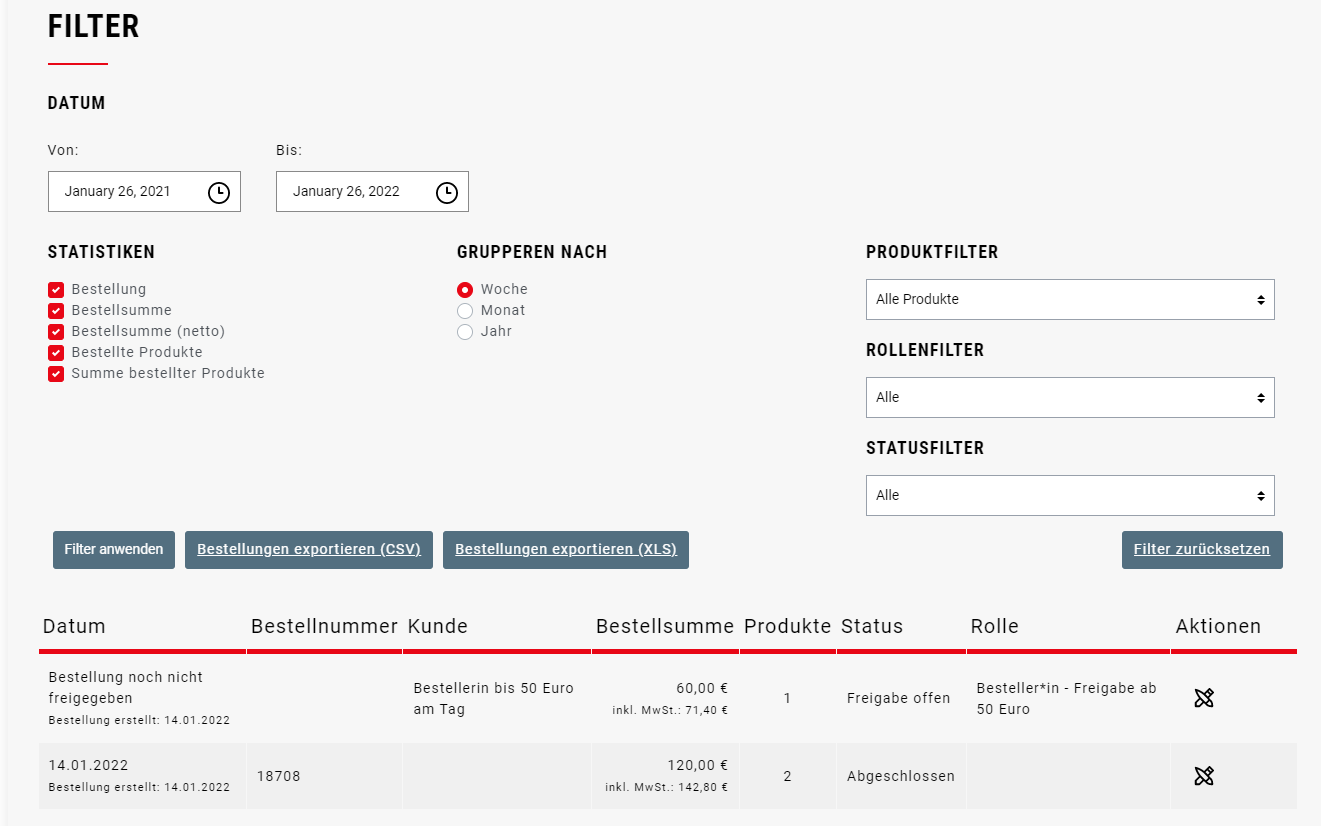Screen dimensions: 1321x826
Task: Select Monat grouping radio button
Action: 465,311
